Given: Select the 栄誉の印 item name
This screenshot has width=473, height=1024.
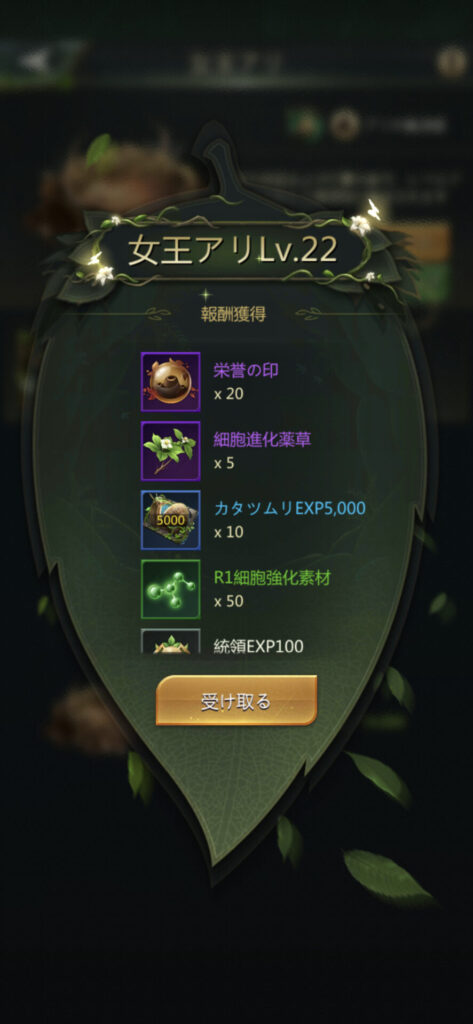Looking at the screenshot, I should tap(246, 370).
